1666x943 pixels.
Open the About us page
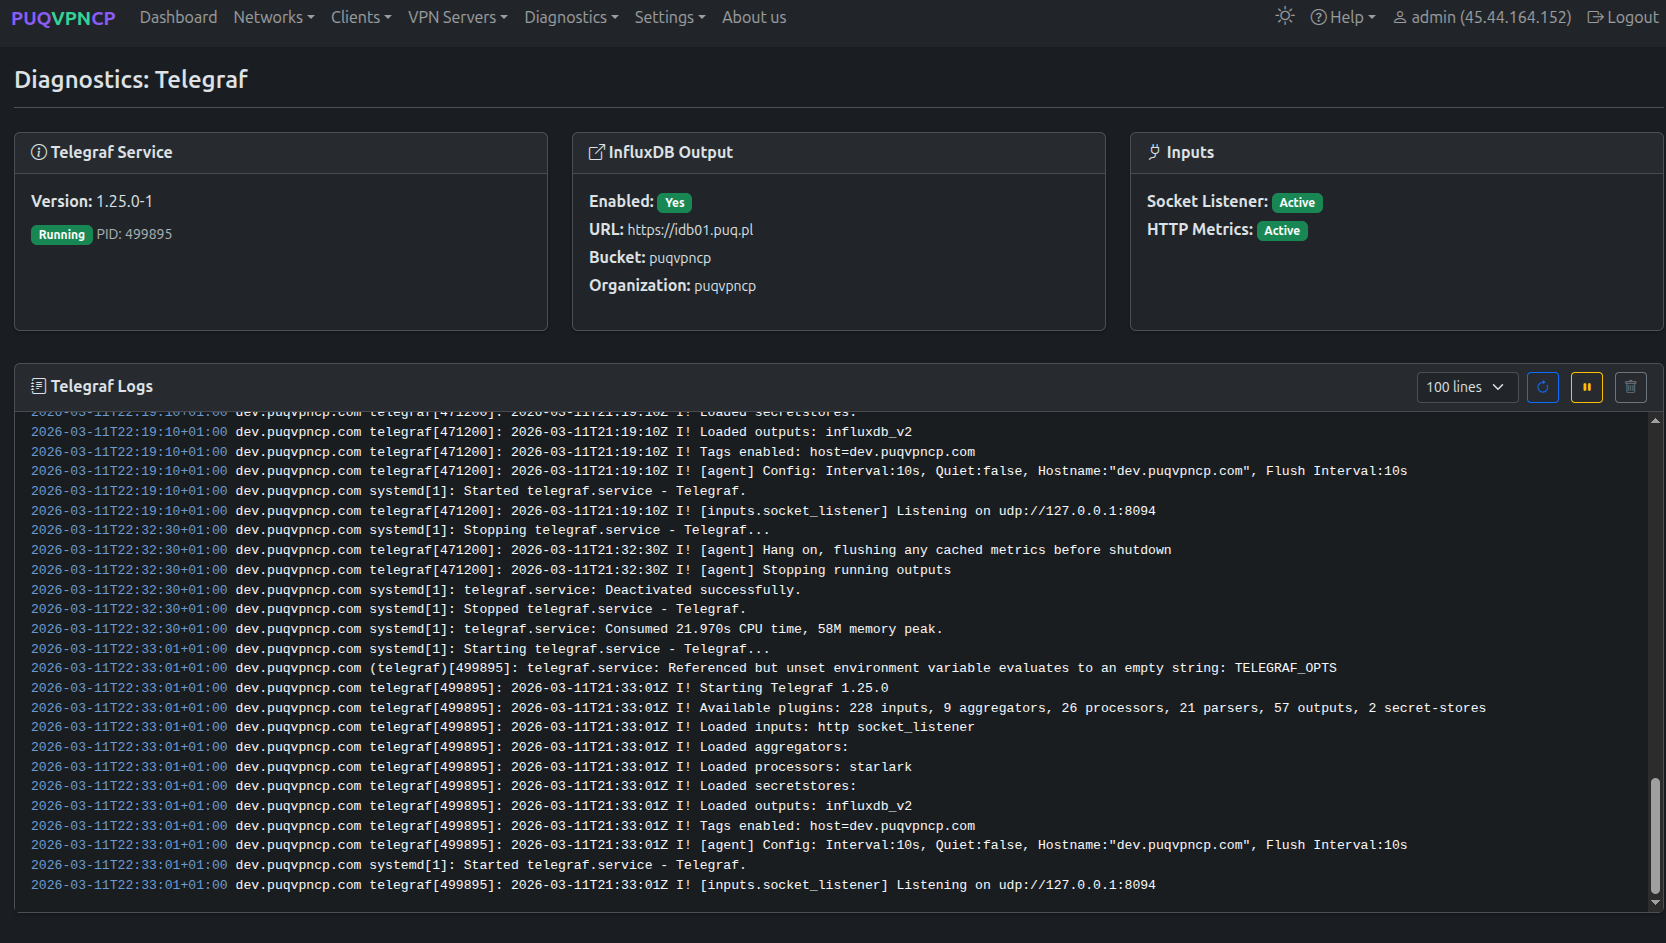click(754, 17)
